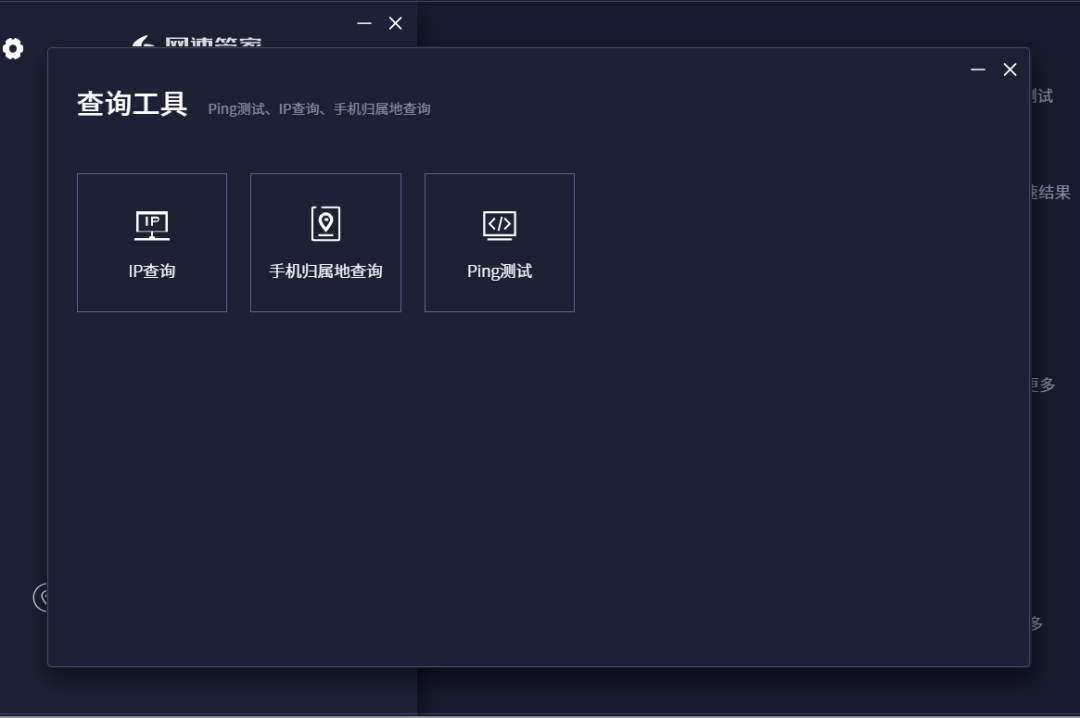Image resolution: width=1080 pixels, height=718 pixels.
Task: Click the IP monitor icon
Action: pyautogui.click(x=152, y=225)
